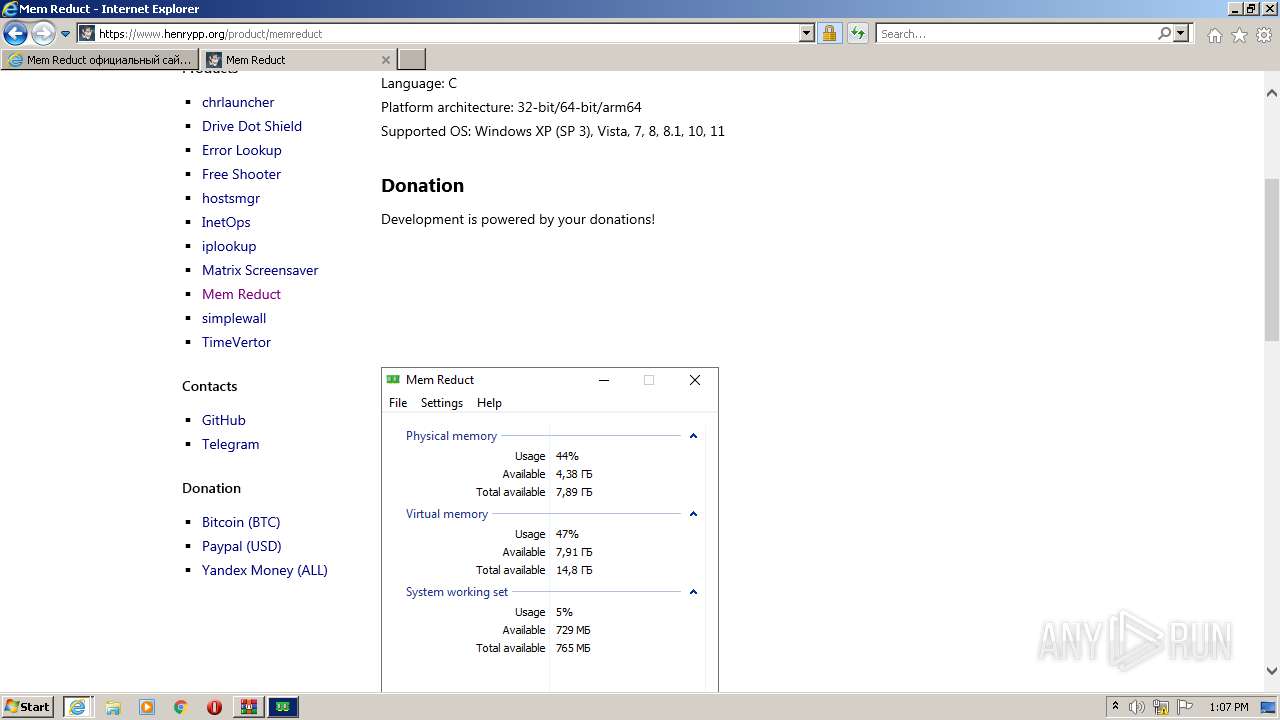
Task: Open the InetOps link
Action: click(x=226, y=222)
